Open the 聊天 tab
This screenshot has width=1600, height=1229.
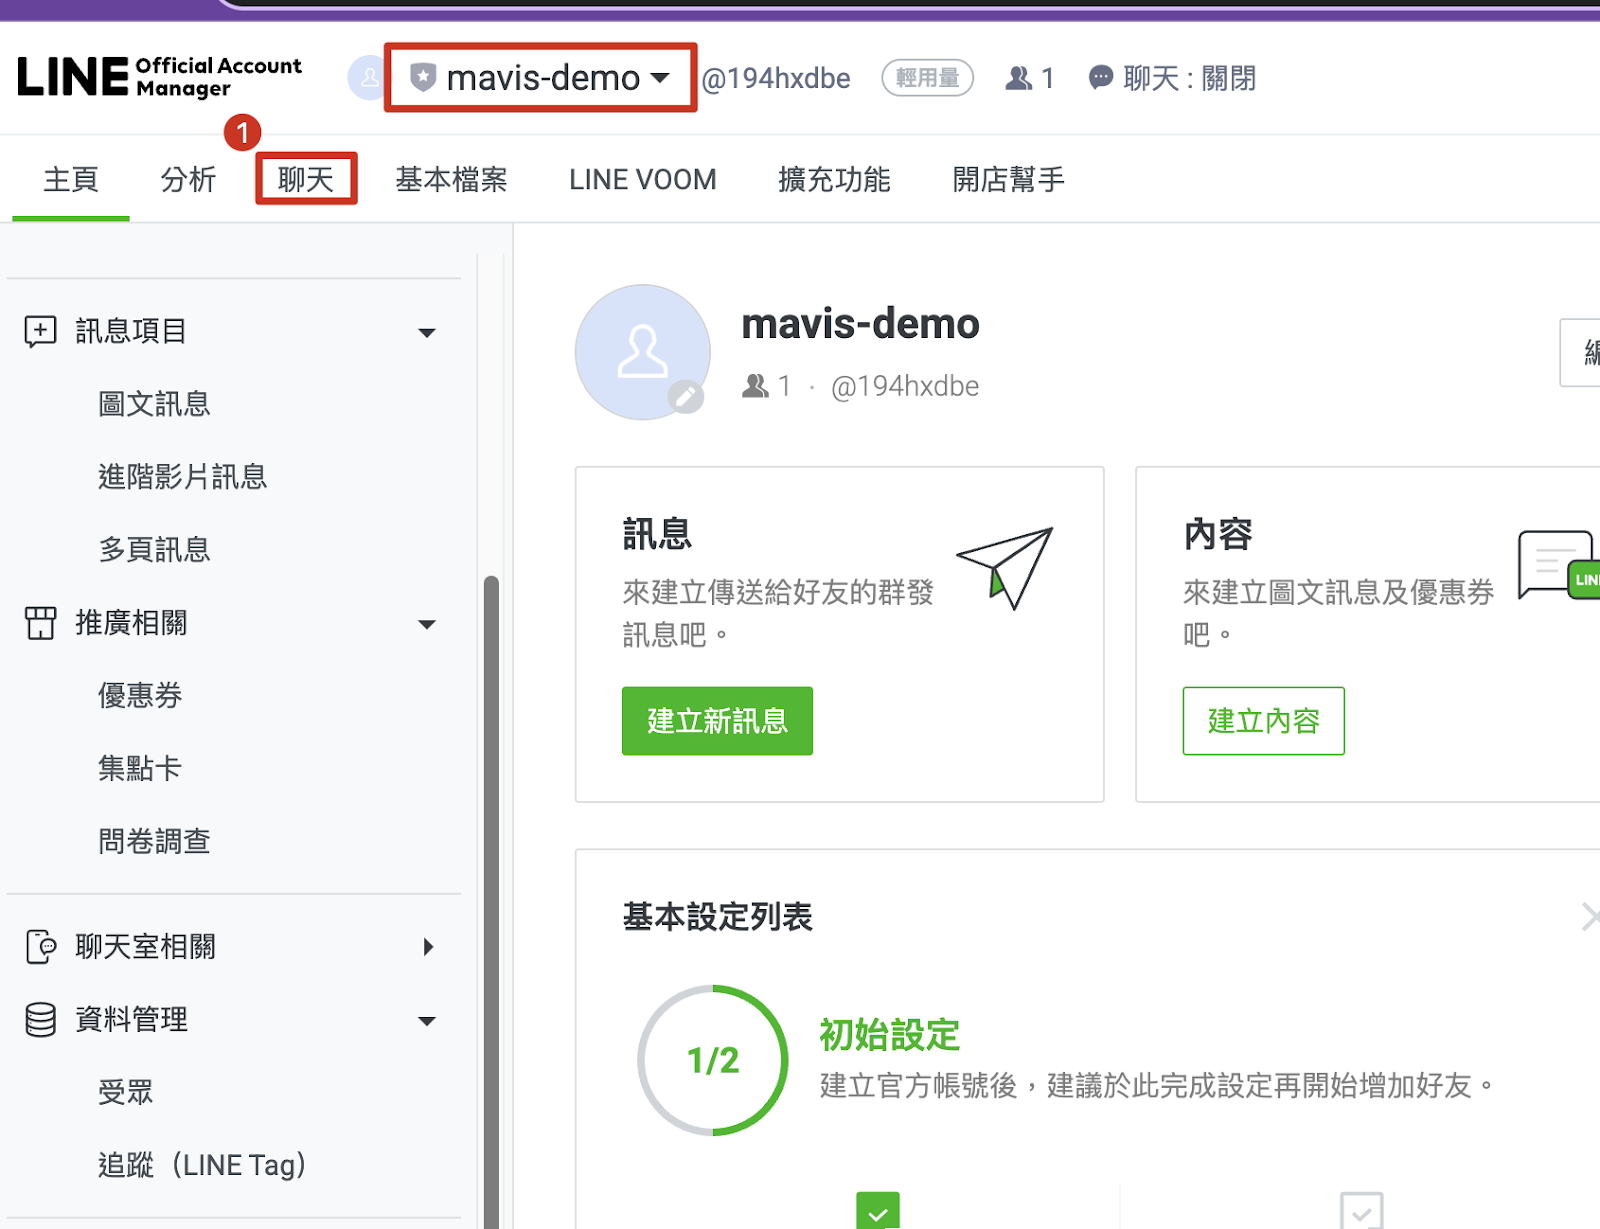point(305,180)
